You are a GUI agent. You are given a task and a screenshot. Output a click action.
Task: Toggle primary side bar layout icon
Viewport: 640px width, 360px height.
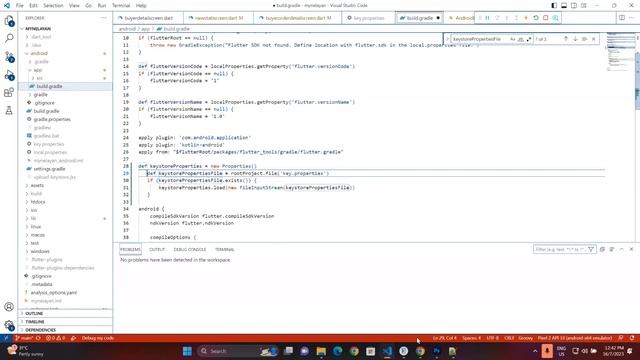click(554, 6)
